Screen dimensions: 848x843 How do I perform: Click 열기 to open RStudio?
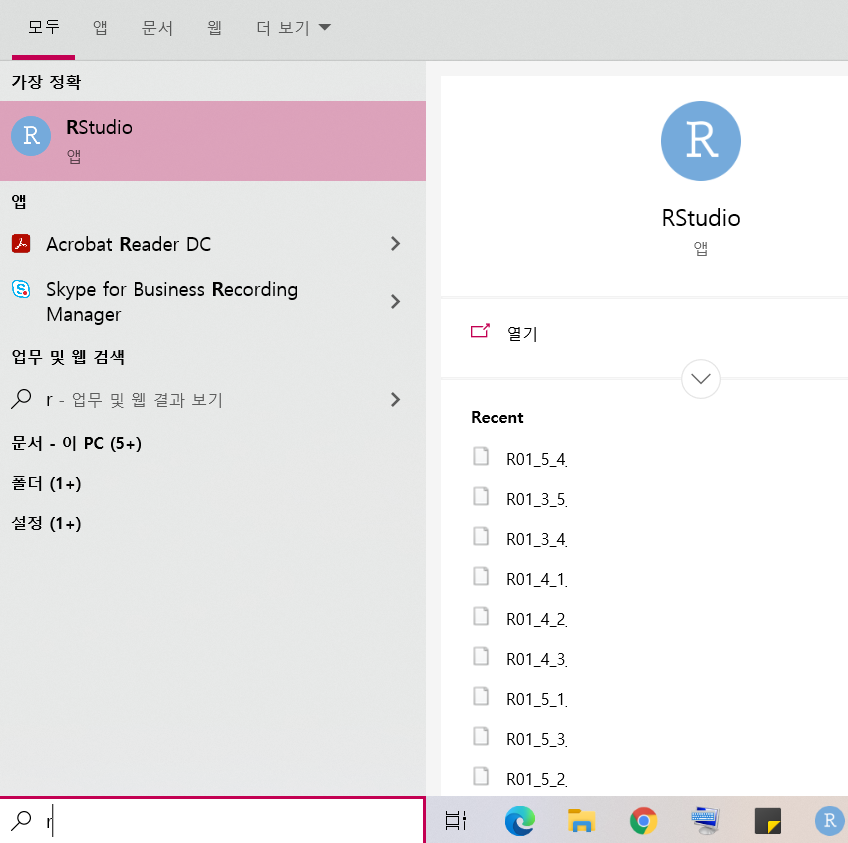coord(522,333)
